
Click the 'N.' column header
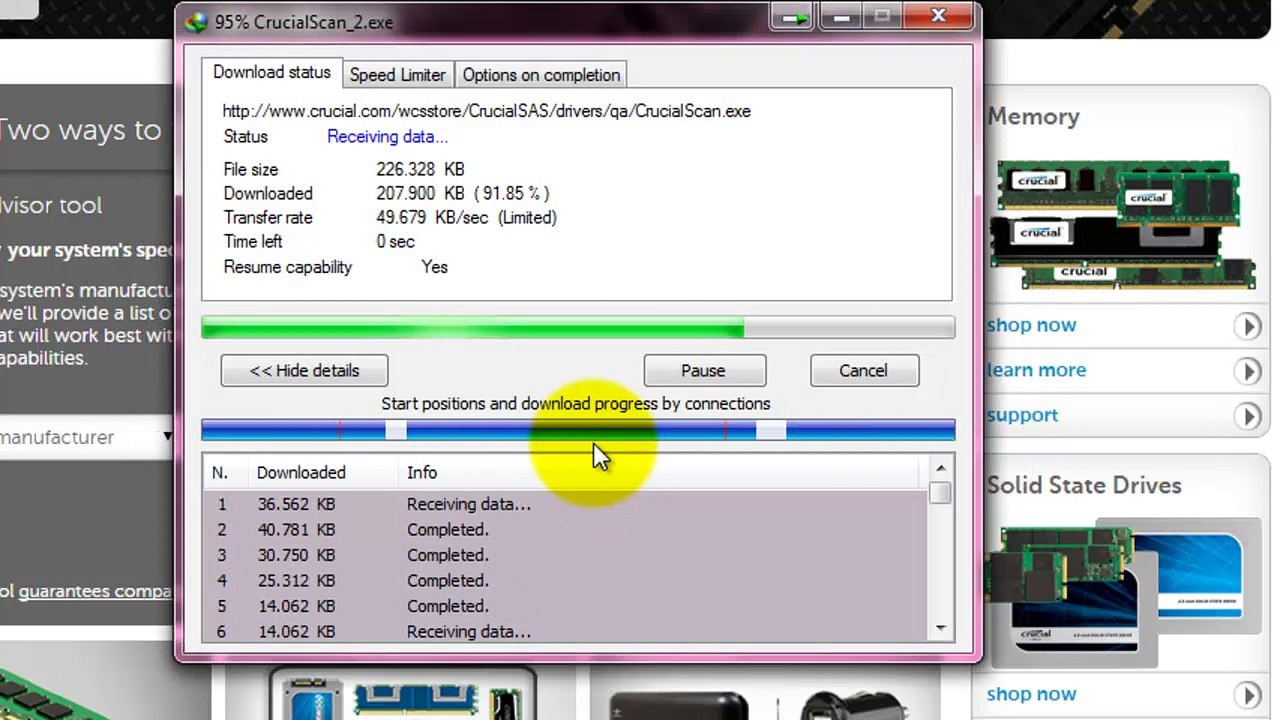(220, 472)
